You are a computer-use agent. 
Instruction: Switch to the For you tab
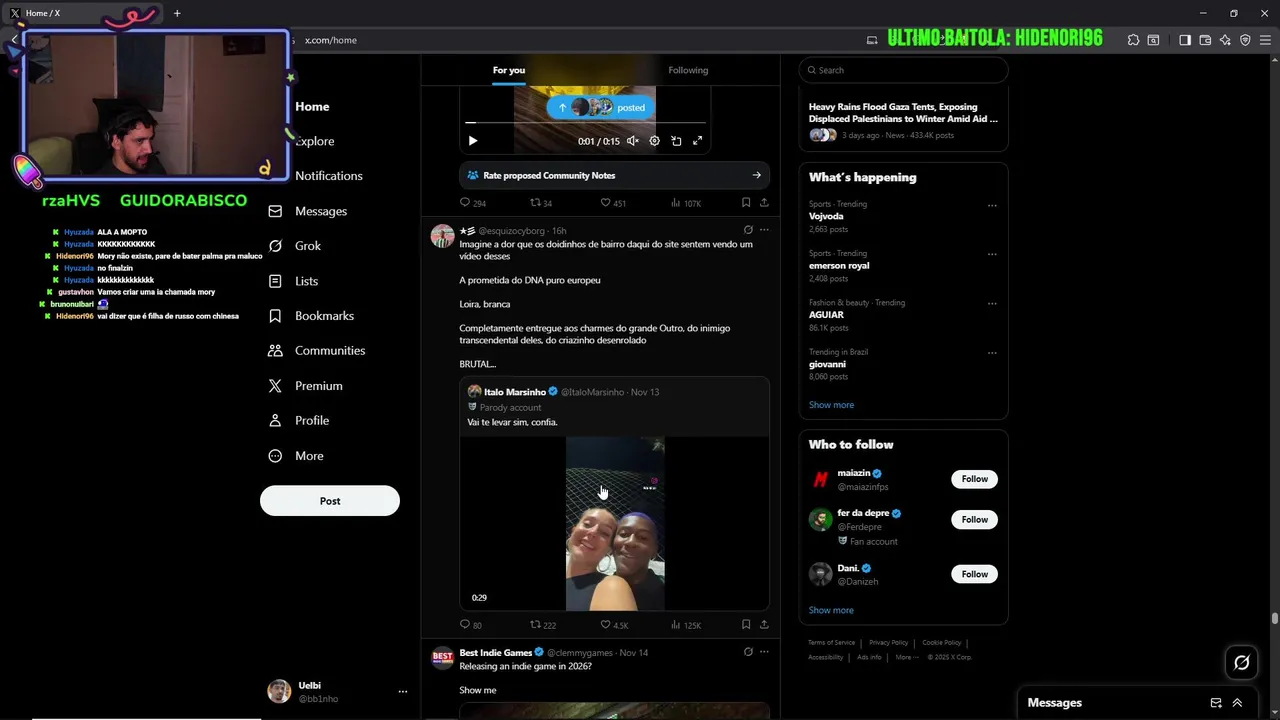(x=508, y=70)
